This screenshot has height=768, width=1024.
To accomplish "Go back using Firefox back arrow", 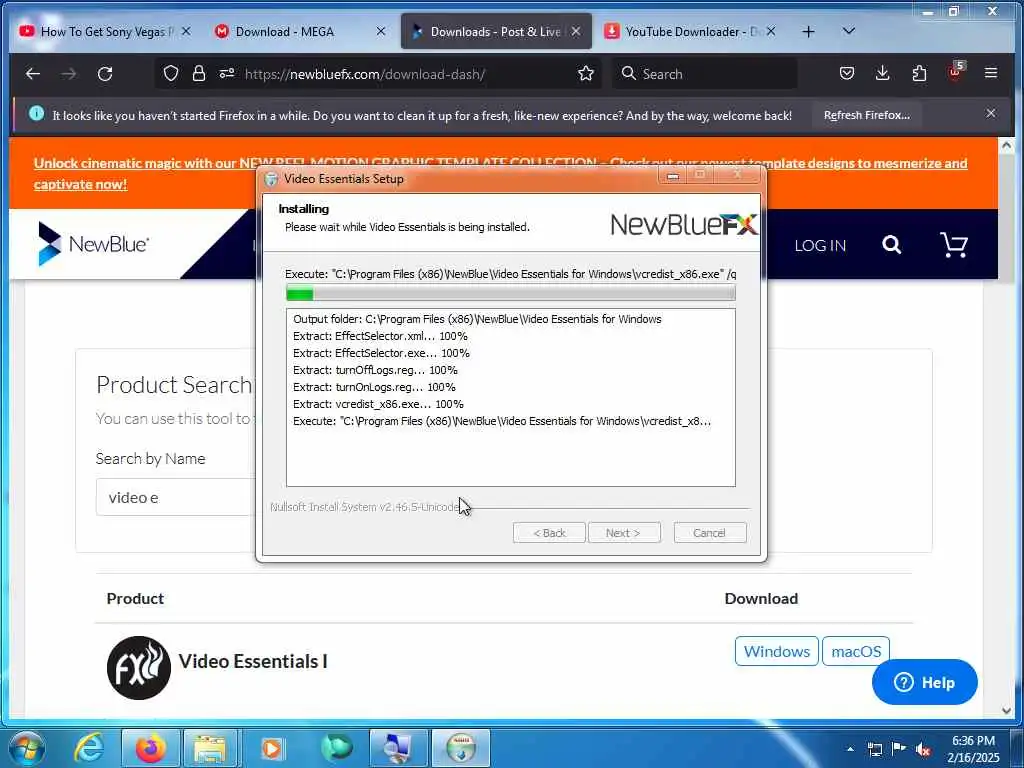I will pyautogui.click(x=33, y=74).
